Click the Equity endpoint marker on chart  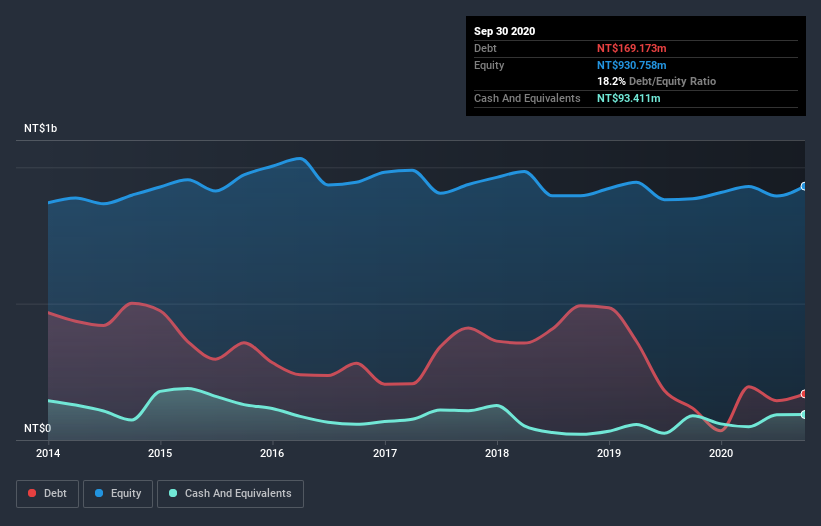[x=804, y=186]
